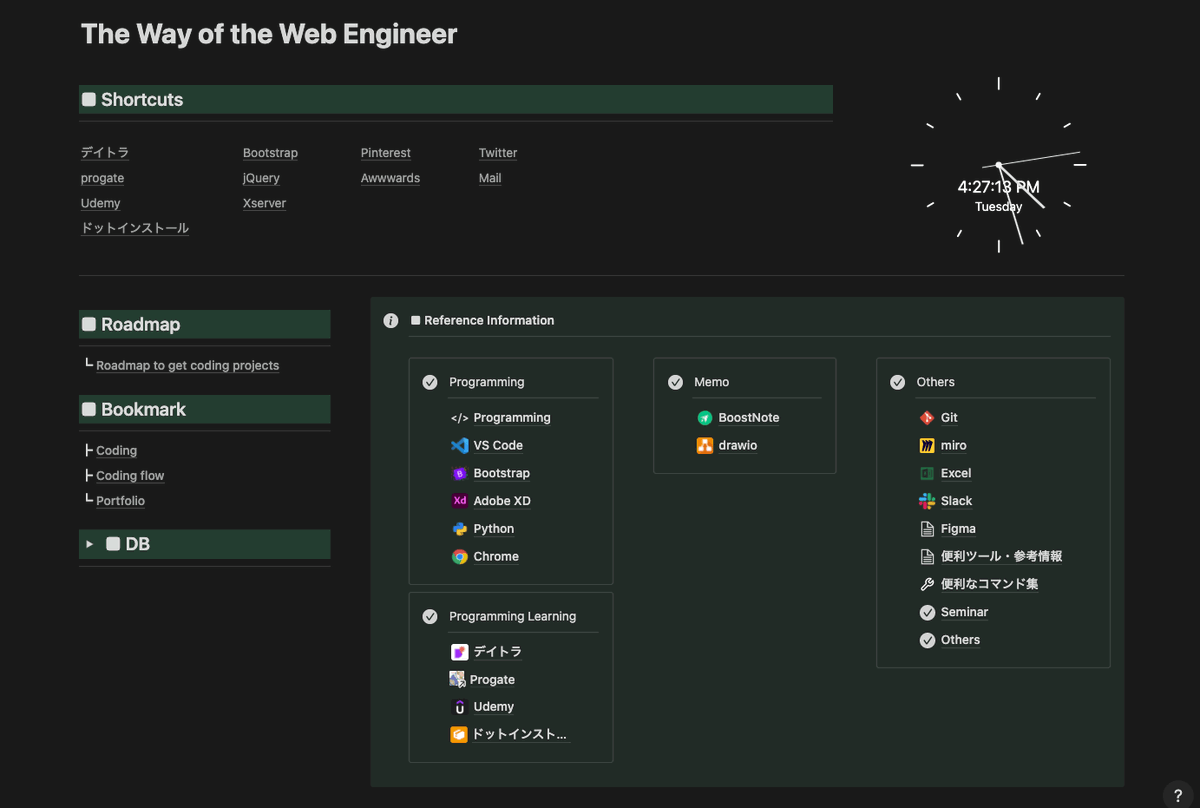Viewport: 1200px width, 808px height.
Task: Open the drawio page link
Action: pyautogui.click(x=738, y=446)
